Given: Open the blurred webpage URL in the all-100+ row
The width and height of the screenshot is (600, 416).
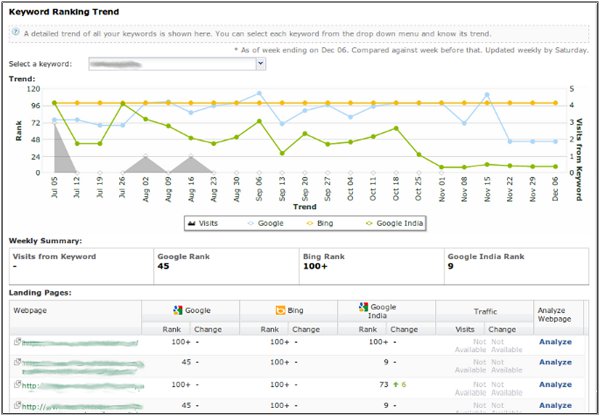Looking at the screenshot, I should point(80,343).
